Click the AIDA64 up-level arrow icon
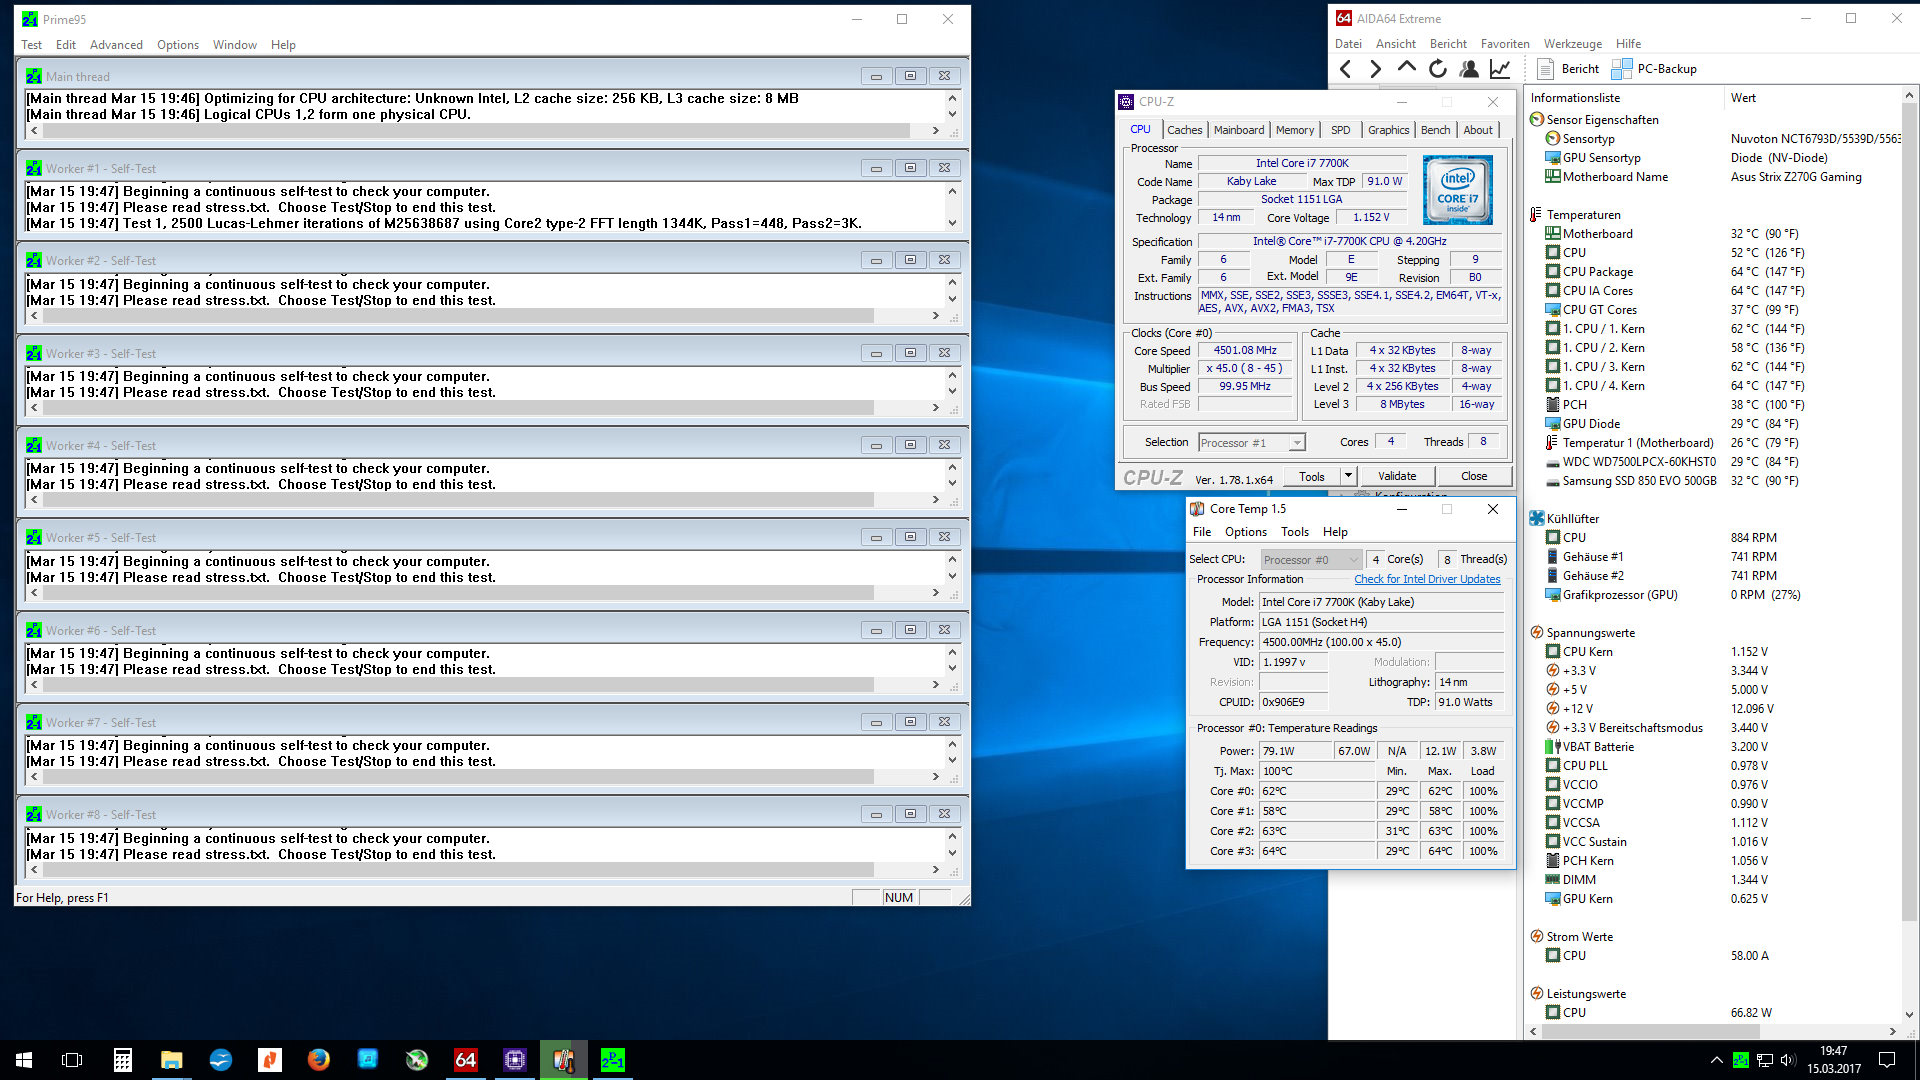Viewport: 1920px width, 1080px height. point(1407,68)
